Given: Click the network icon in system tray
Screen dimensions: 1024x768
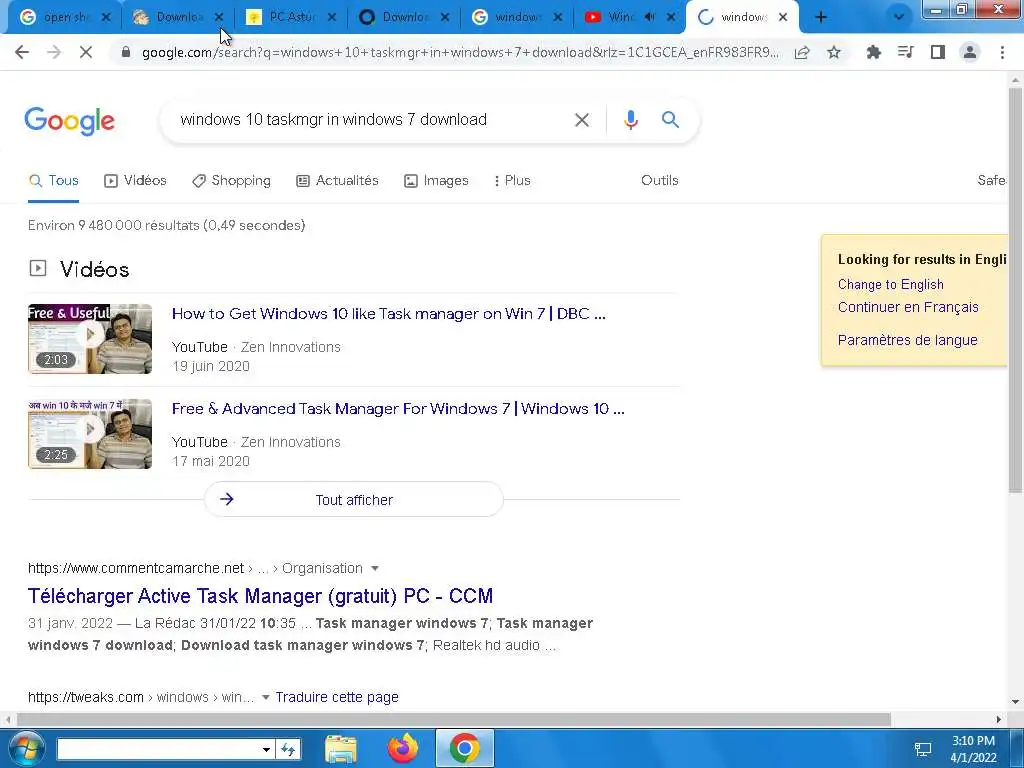Looking at the screenshot, I should (x=923, y=748).
